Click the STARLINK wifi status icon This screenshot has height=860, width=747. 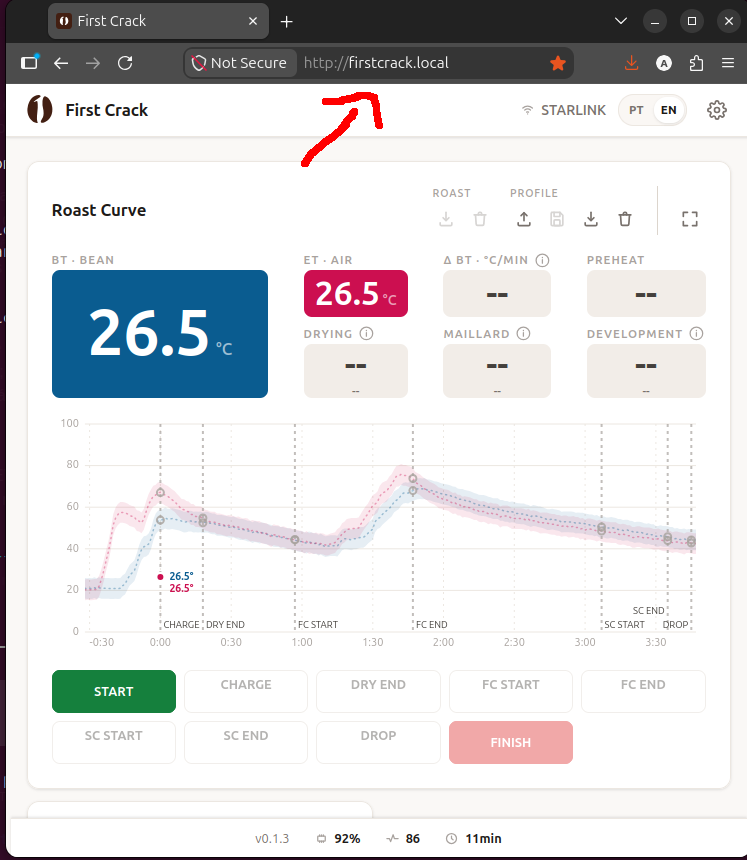click(x=527, y=110)
